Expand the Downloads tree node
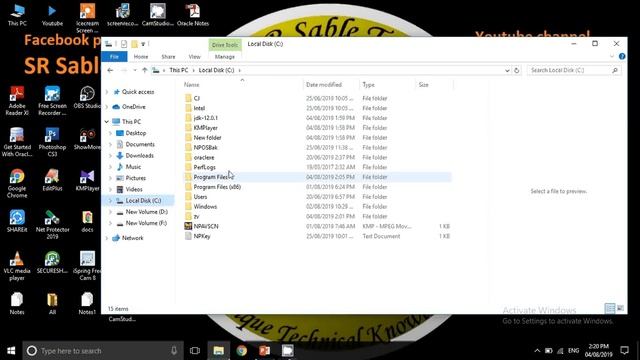This screenshot has height=360, width=640. coord(110,156)
